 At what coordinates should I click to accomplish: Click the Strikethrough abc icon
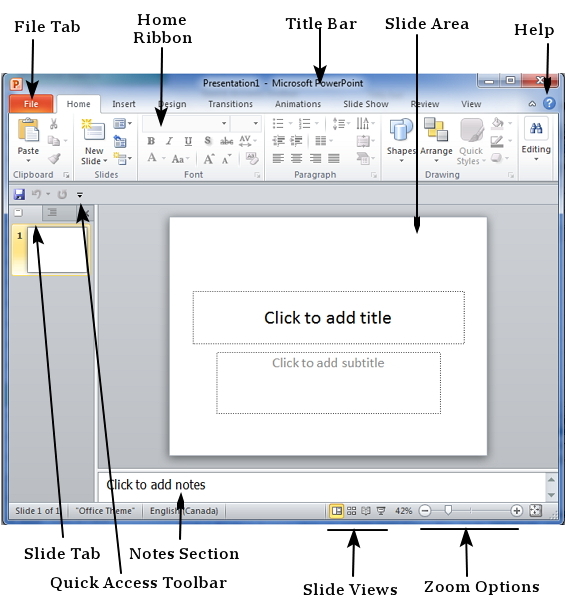227,141
